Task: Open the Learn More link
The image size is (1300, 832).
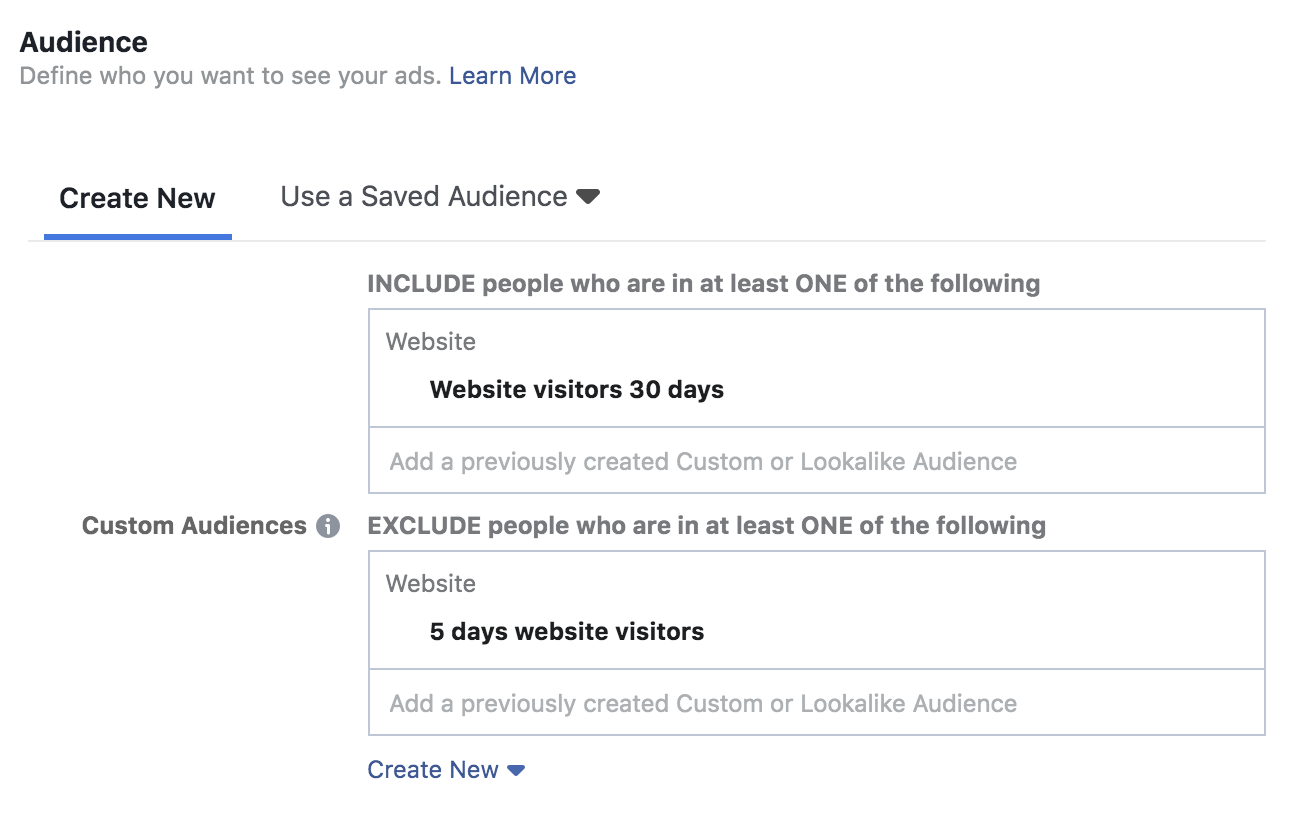Action: tap(512, 76)
